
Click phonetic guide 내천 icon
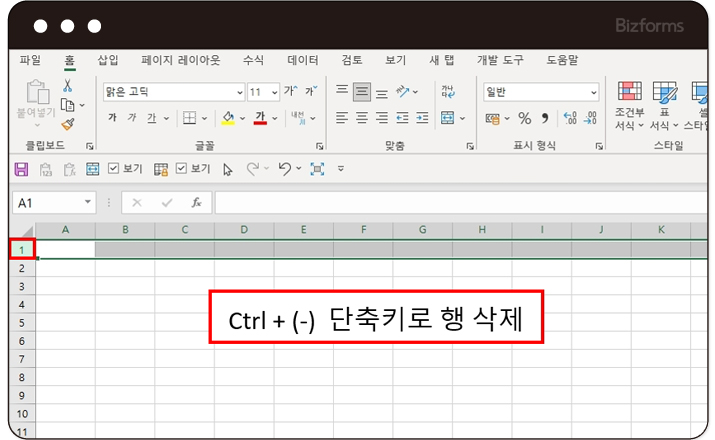point(298,118)
